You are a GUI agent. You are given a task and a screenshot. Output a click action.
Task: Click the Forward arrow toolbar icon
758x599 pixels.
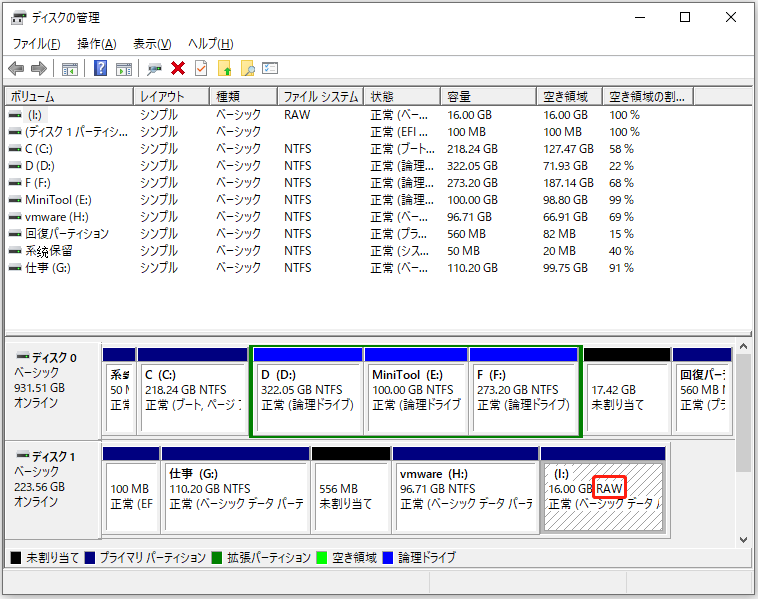coord(39,69)
